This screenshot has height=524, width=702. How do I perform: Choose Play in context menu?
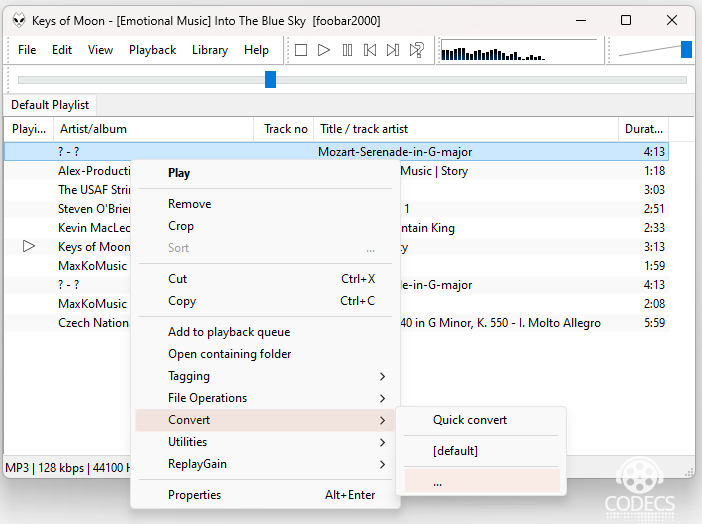[265, 173]
